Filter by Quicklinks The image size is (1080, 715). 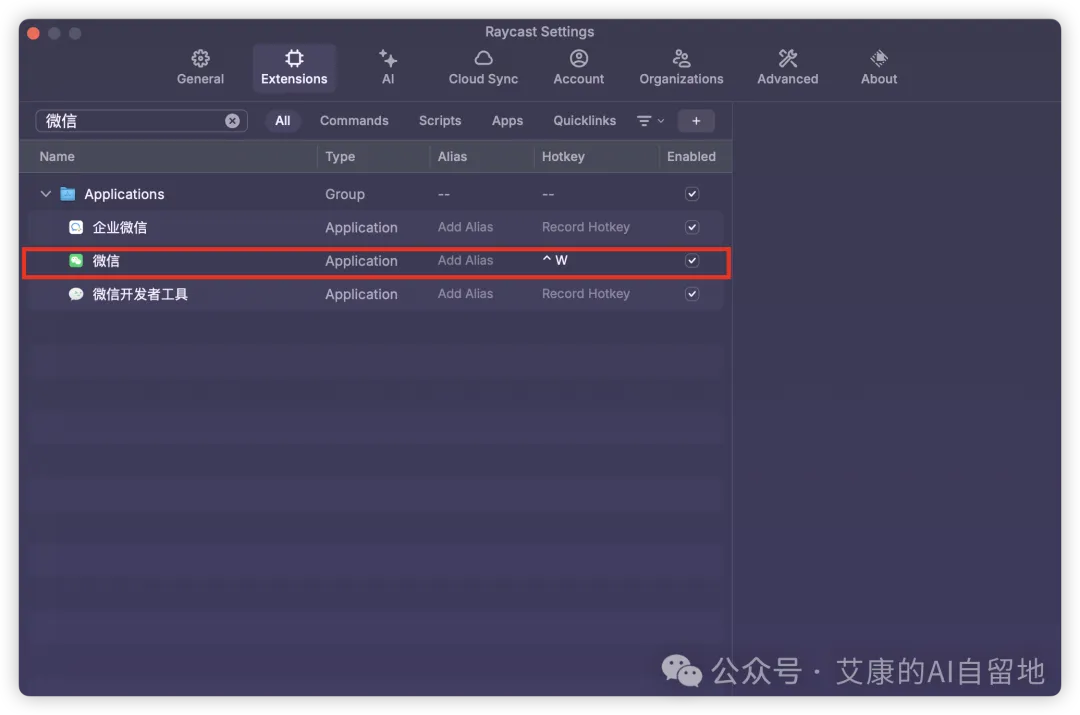pos(584,121)
